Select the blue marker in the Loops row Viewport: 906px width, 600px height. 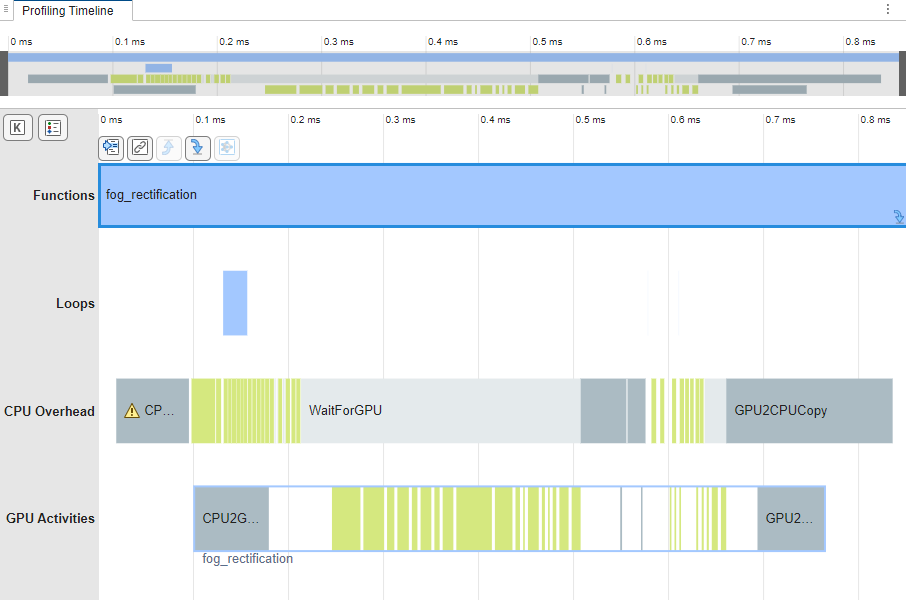[x=234, y=302]
